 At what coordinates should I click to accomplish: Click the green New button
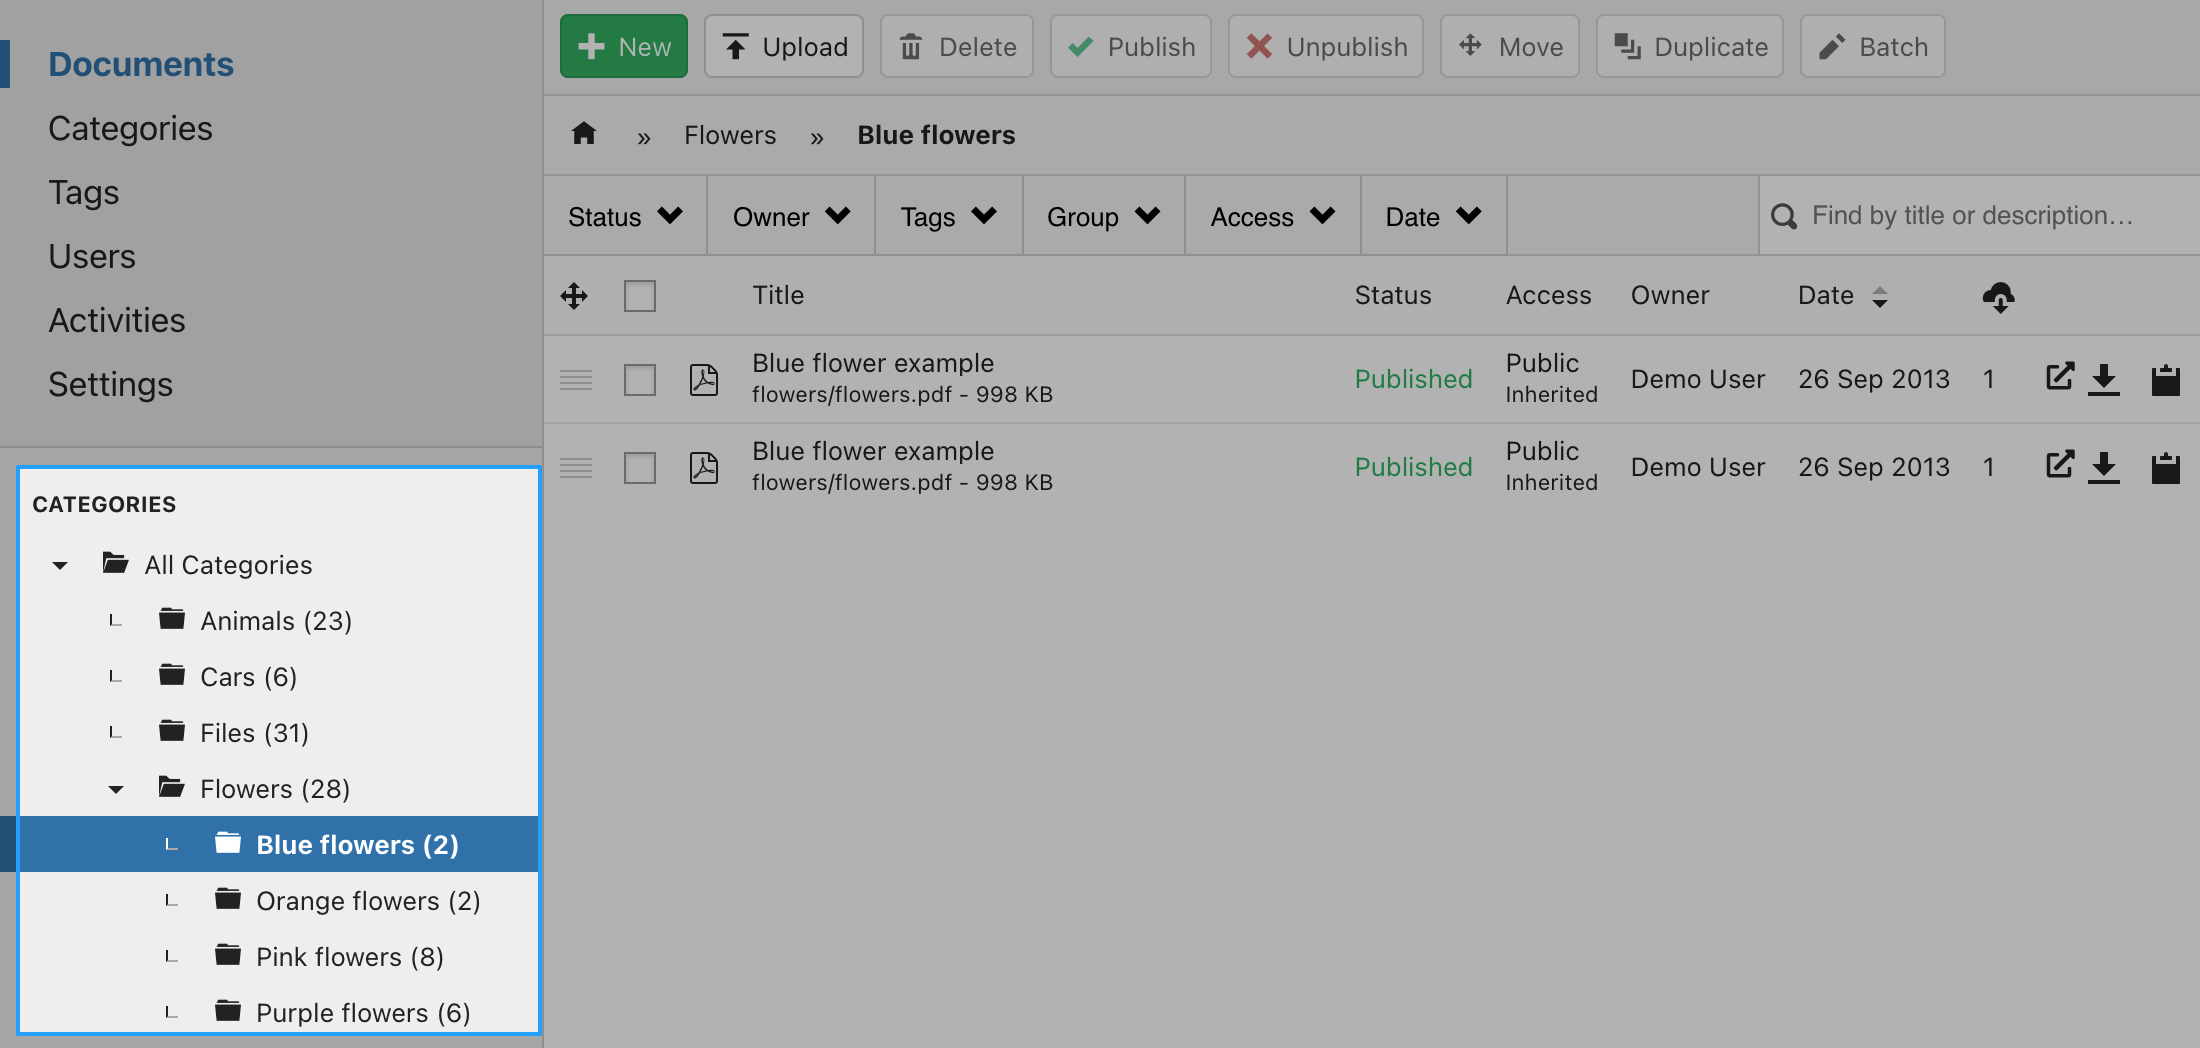click(624, 46)
